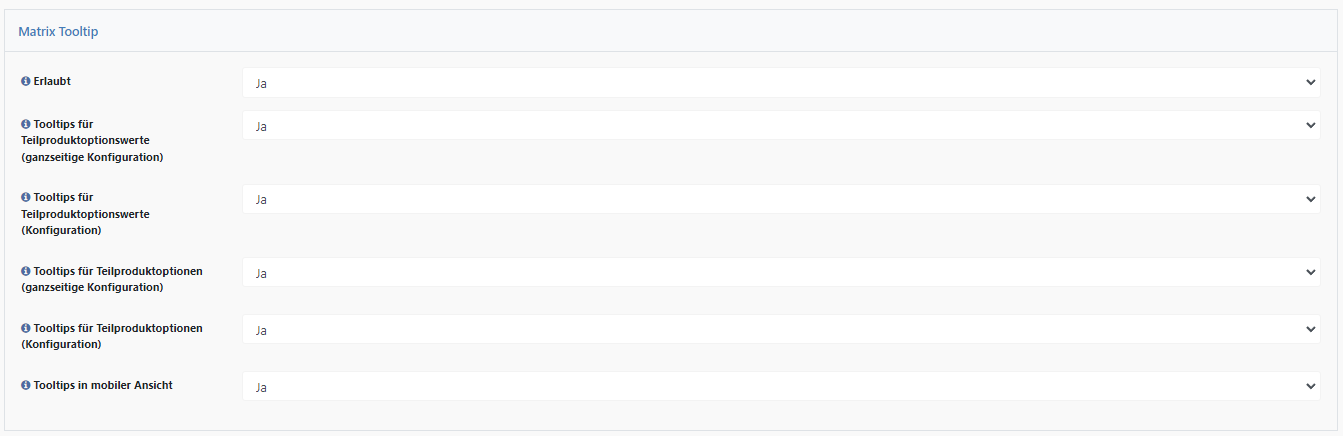The image size is (1343, 436).
Task: Click the chevron arrow of Erlaubt select
Action: (1311, 83)
